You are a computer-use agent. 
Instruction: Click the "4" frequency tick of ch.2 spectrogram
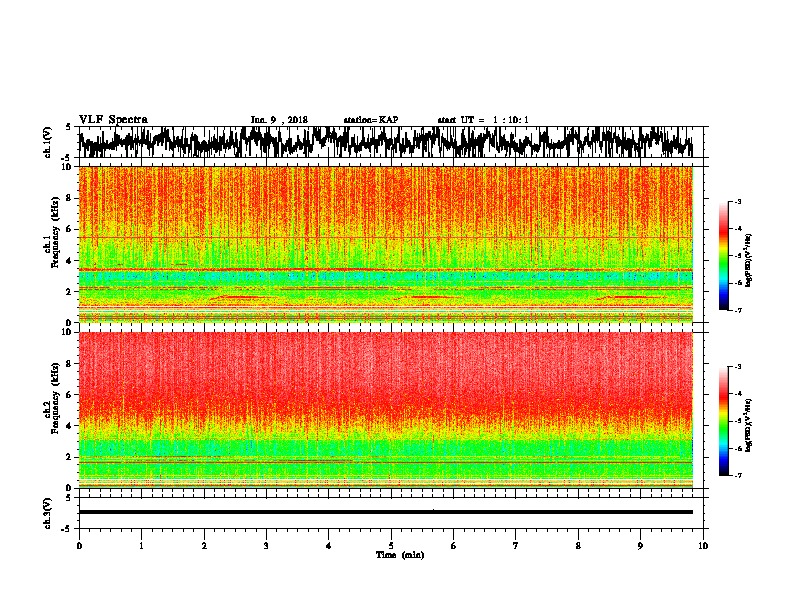click(x=71, y=426)
